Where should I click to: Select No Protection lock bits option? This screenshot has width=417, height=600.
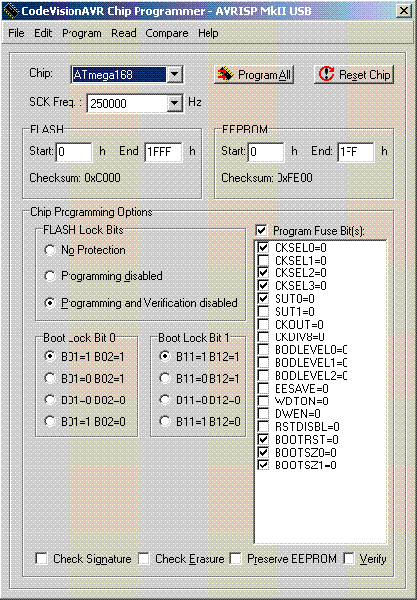point(85,250)
